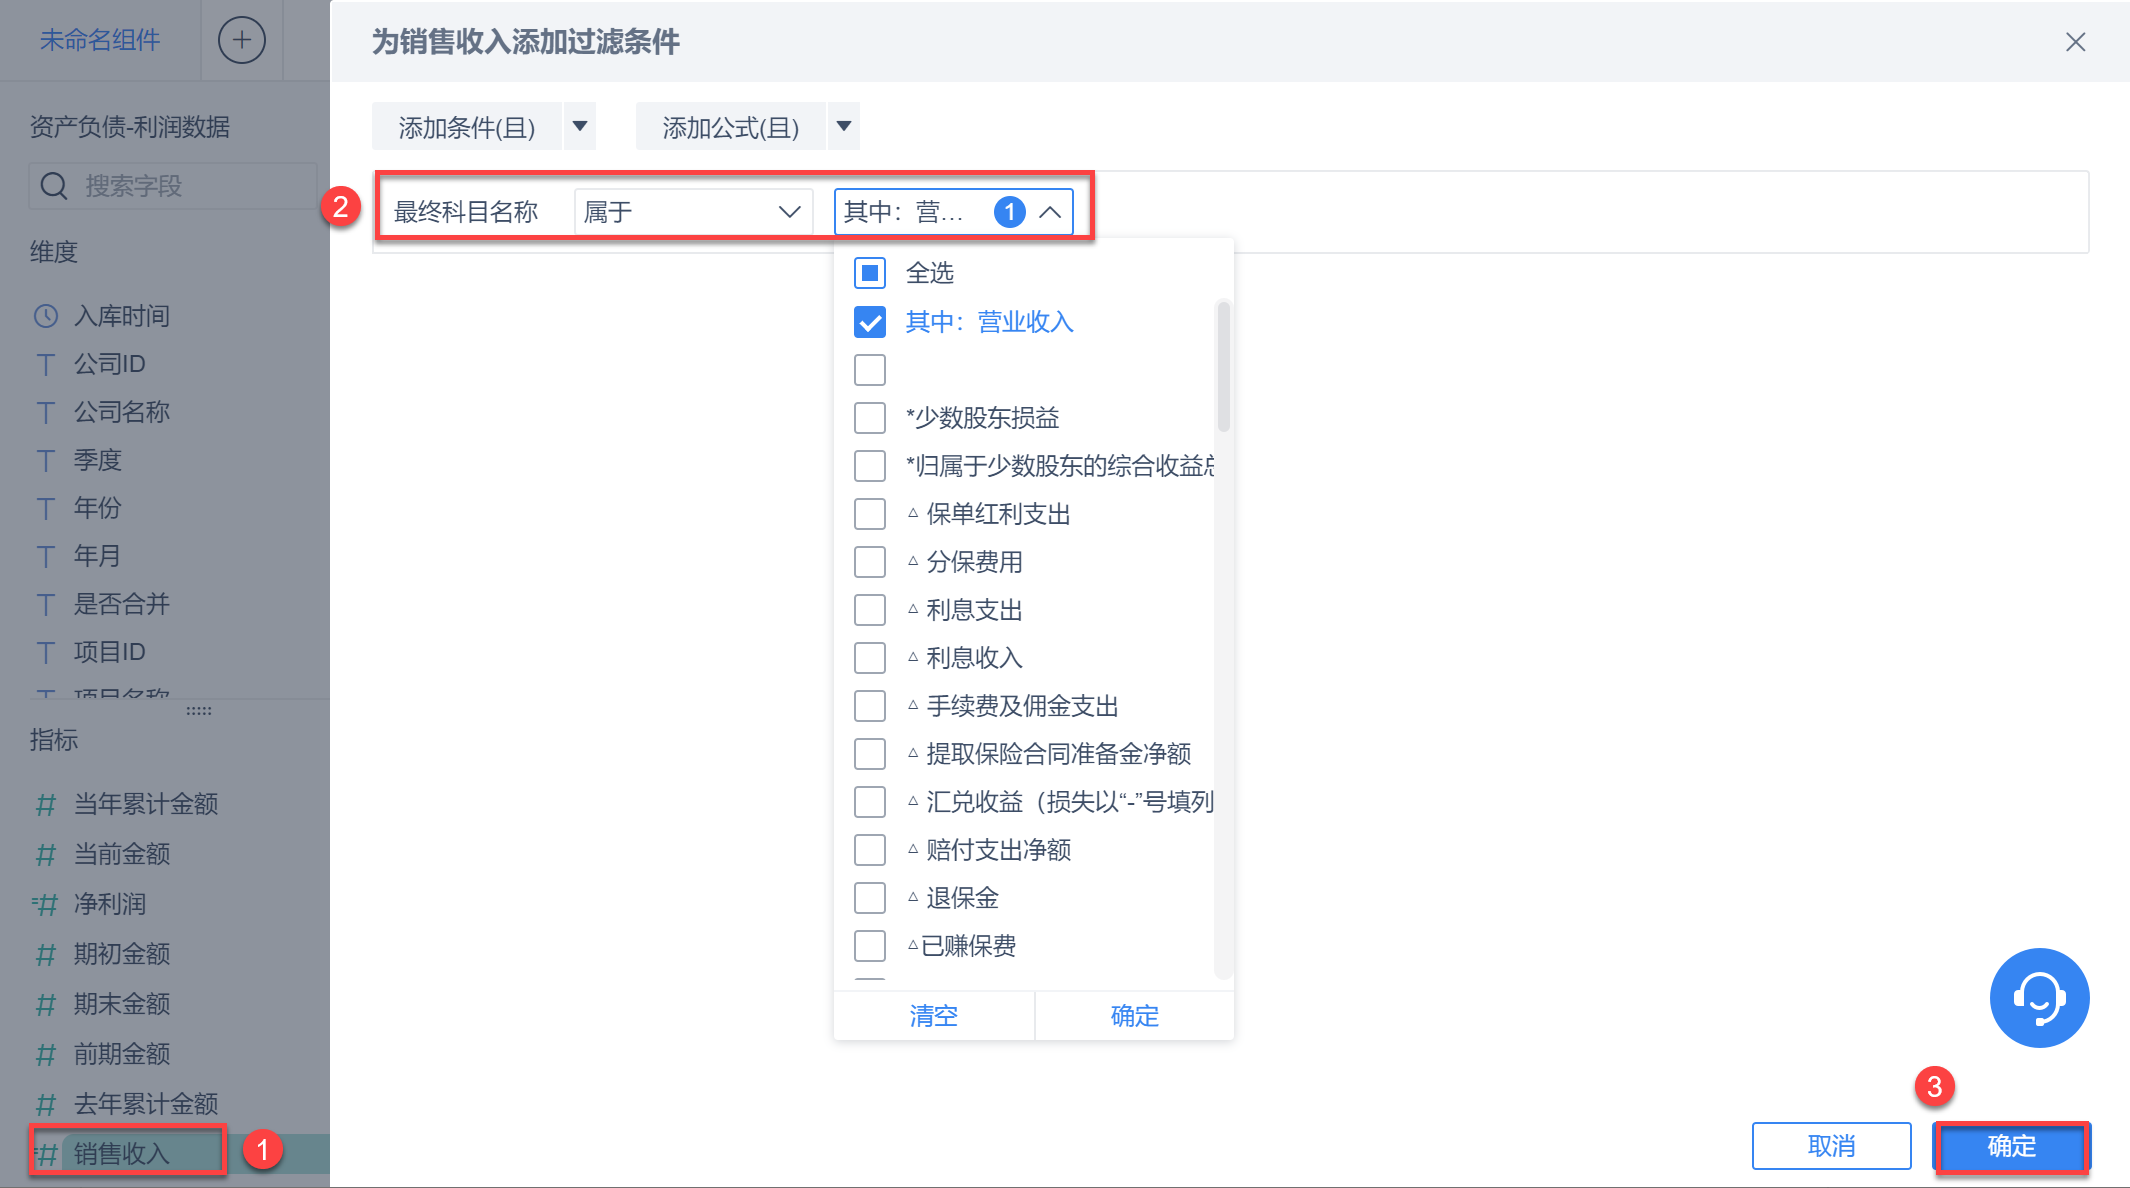This screenshot has height=1188, width=2130.
Task: Open the 属于 operator dropdown
Action: 693,212
